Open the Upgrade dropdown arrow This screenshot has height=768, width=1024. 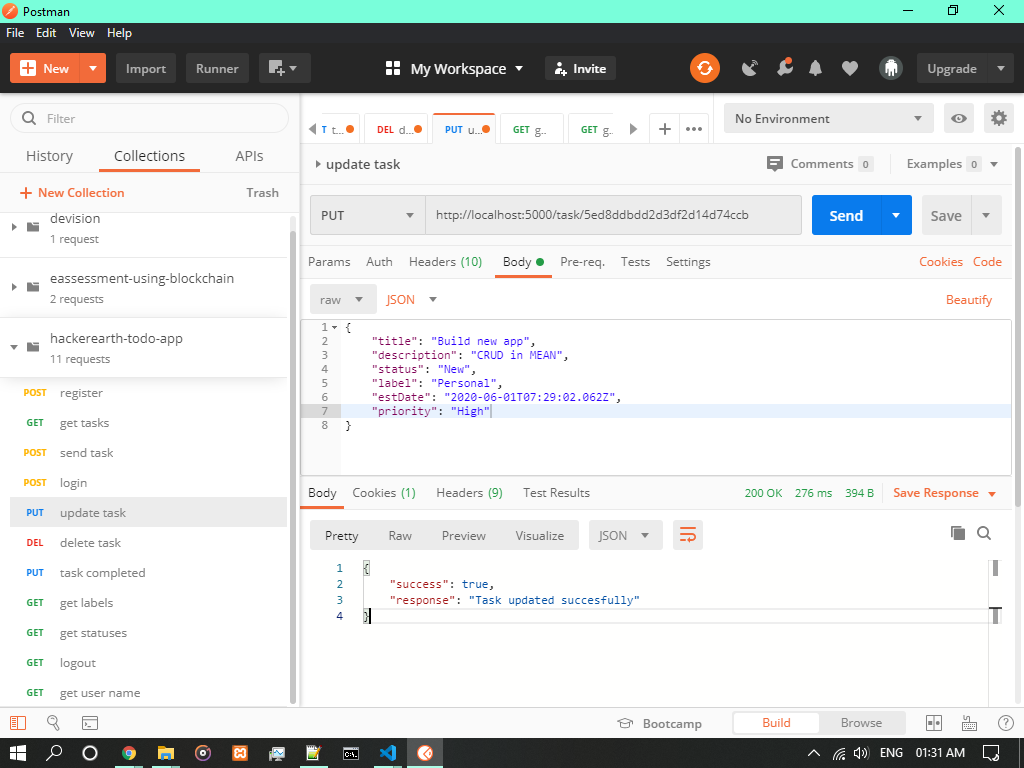click(x=1000, y=68)
